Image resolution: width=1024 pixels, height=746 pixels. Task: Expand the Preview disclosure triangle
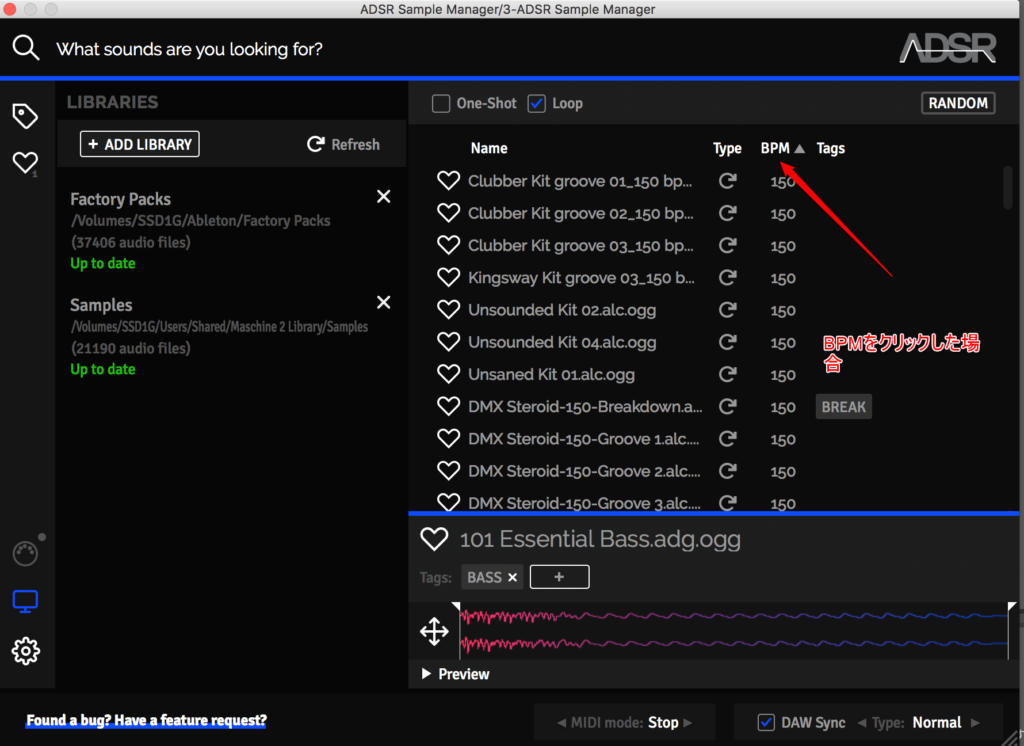[x=427, y=674]
